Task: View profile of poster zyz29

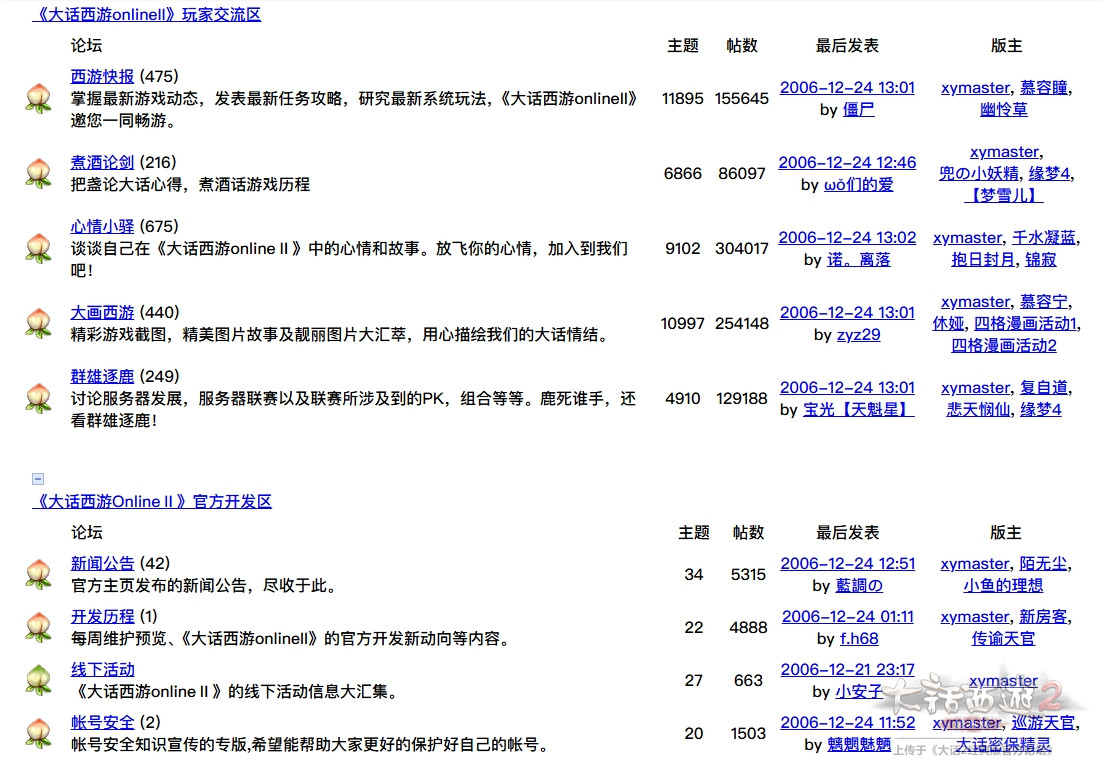Action: [858, 334]
